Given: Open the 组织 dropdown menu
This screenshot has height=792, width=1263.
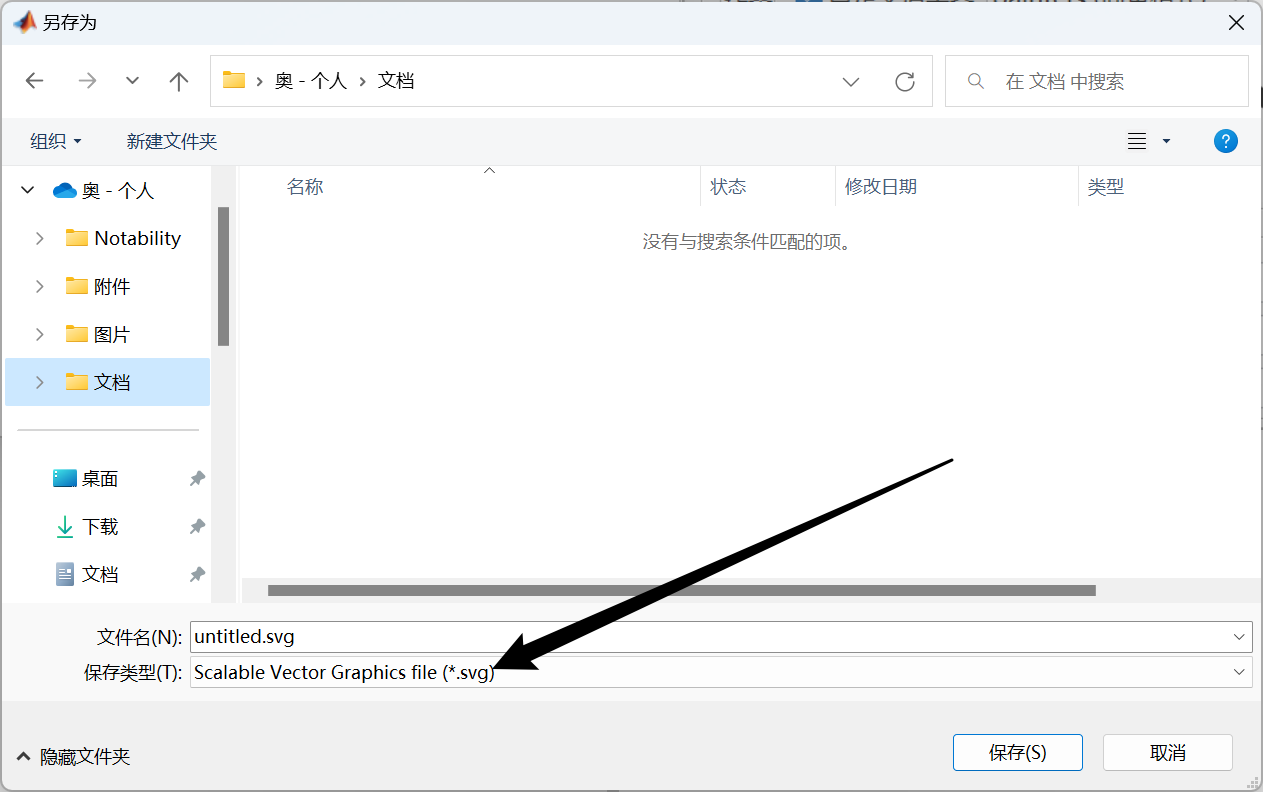Looking at the screenshot, I should (x=55, y=140).
